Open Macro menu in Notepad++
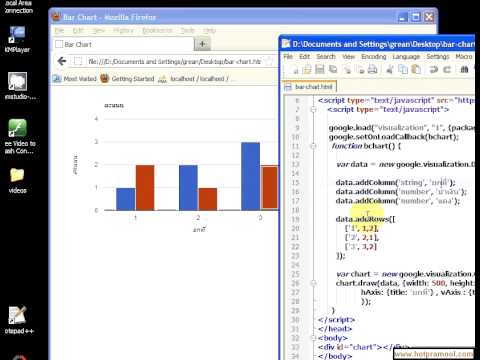 click(x=464, y=56)
